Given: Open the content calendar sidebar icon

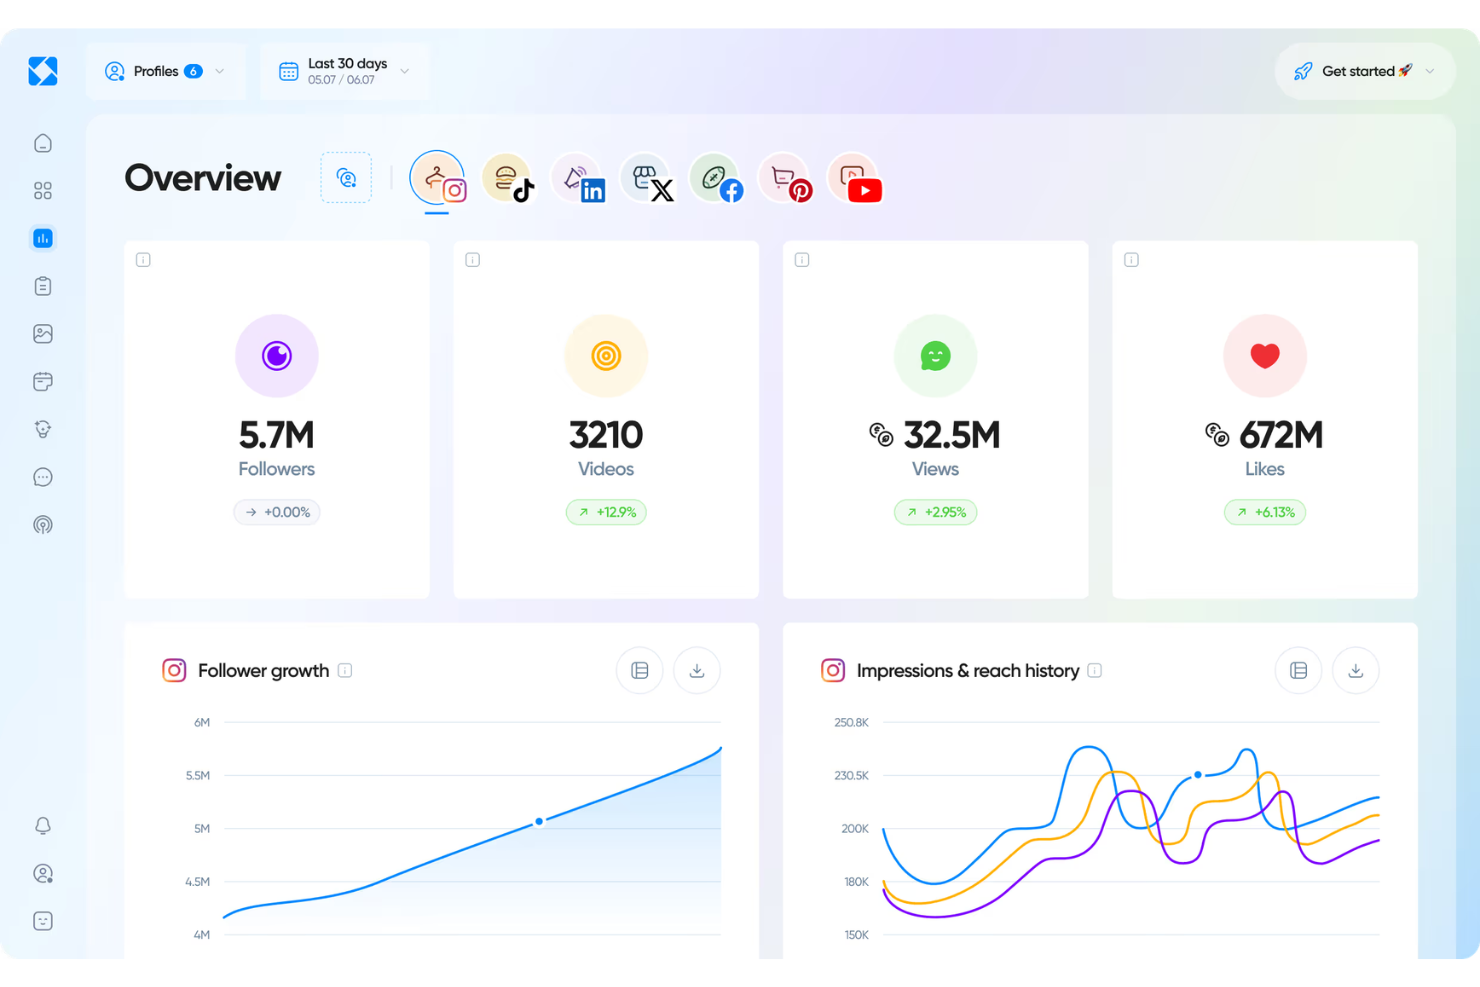Looking at the screenshot, I should point(42,381).
